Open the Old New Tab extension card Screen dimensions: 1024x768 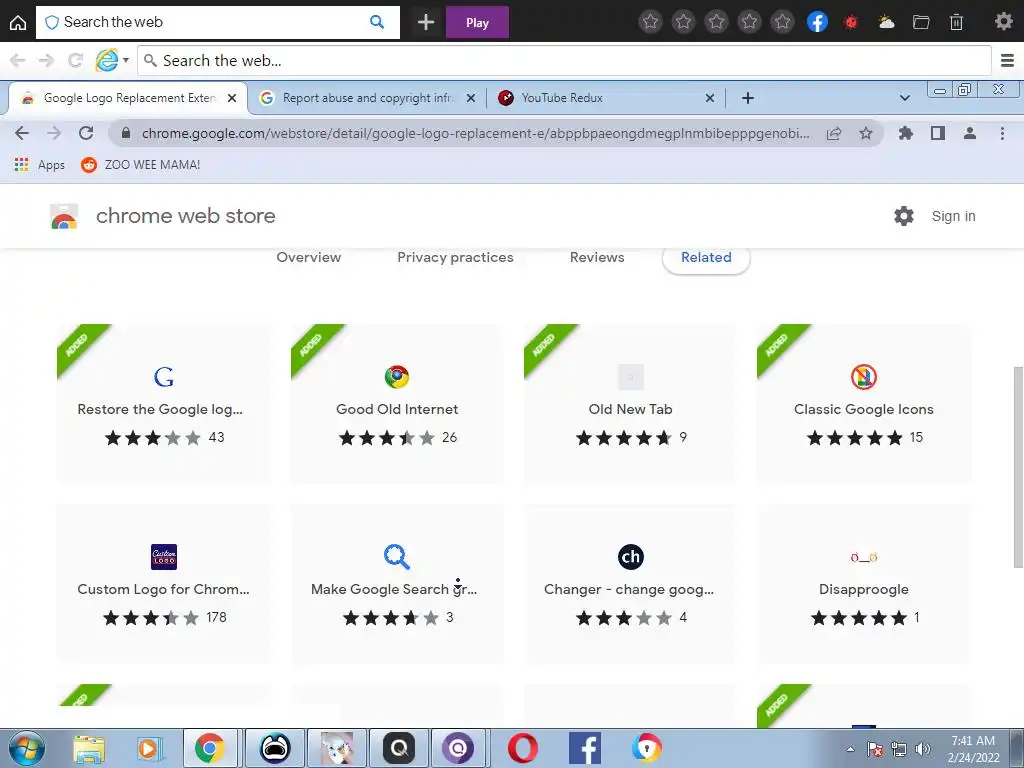tap(630, 404)
